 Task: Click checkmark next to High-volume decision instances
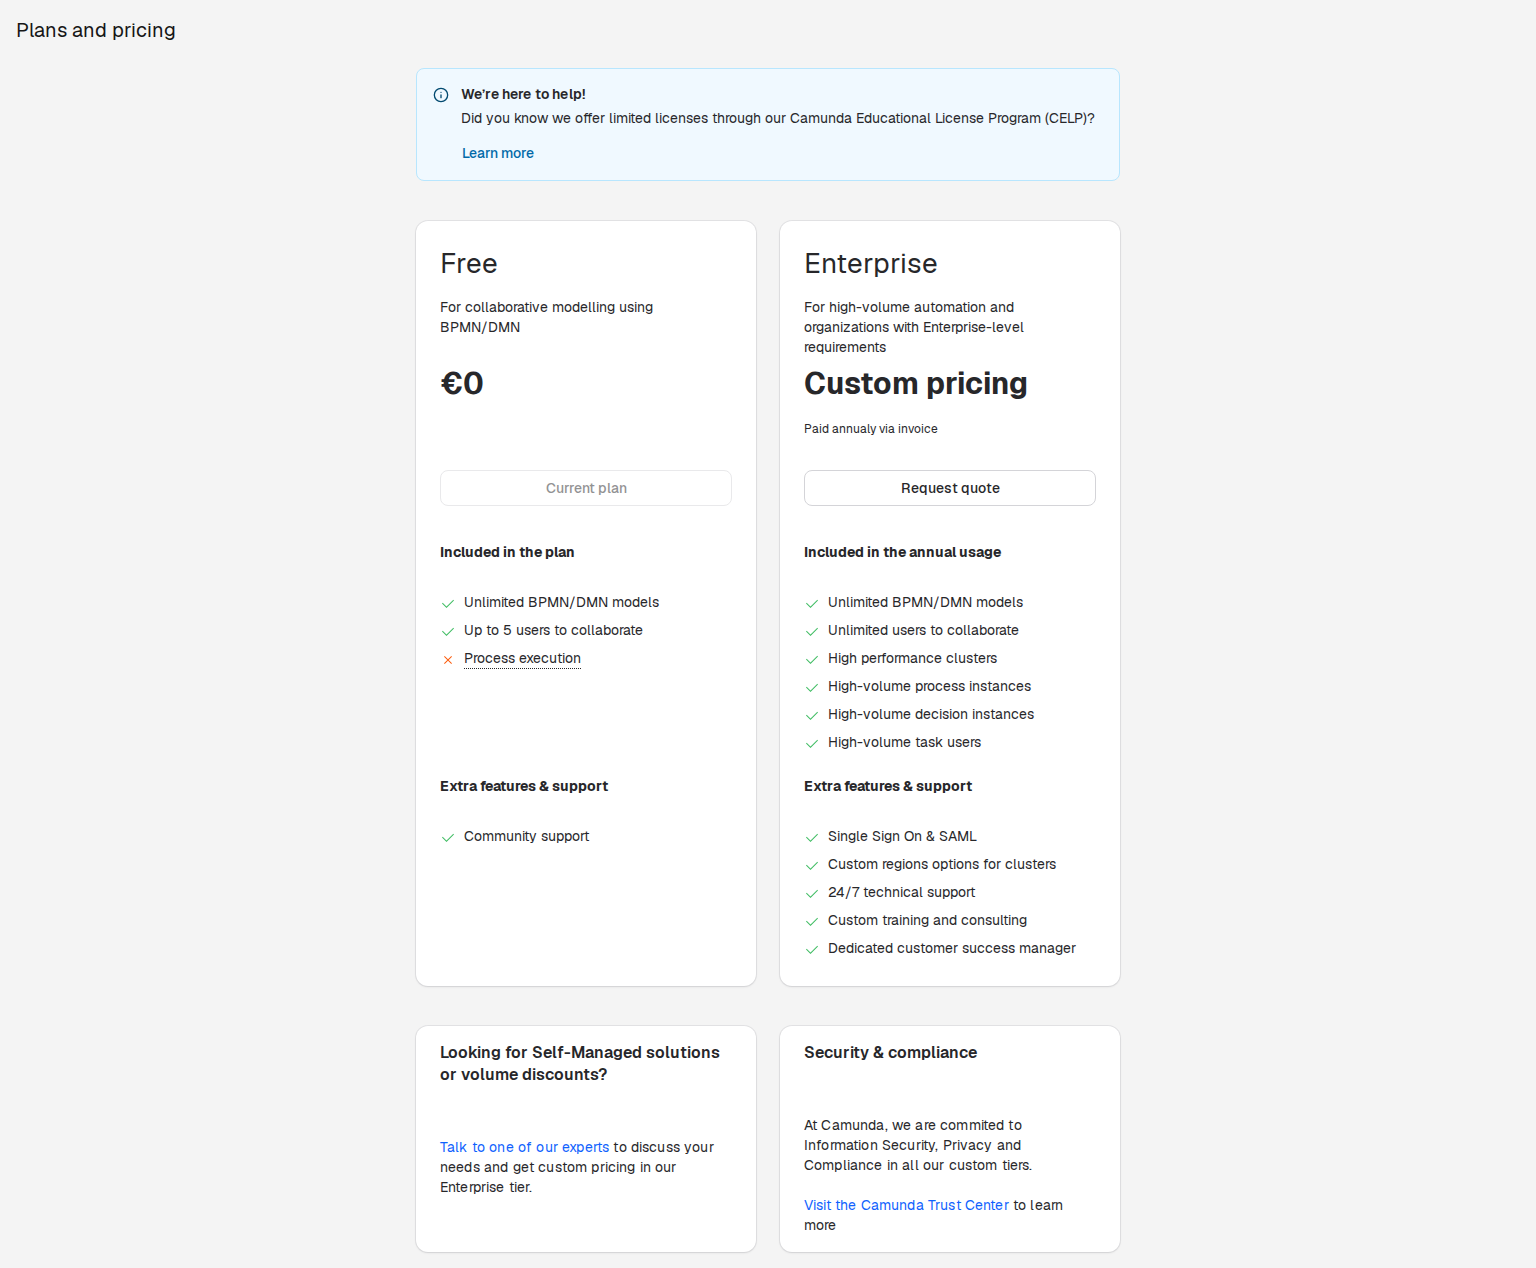[x=812, y=716]
